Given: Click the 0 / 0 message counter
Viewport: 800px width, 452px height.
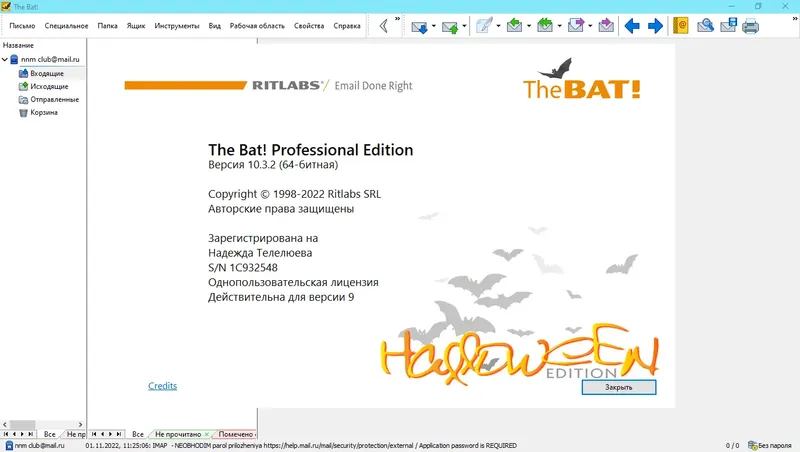Looking at the screenshot, I should tap(732, 445).
